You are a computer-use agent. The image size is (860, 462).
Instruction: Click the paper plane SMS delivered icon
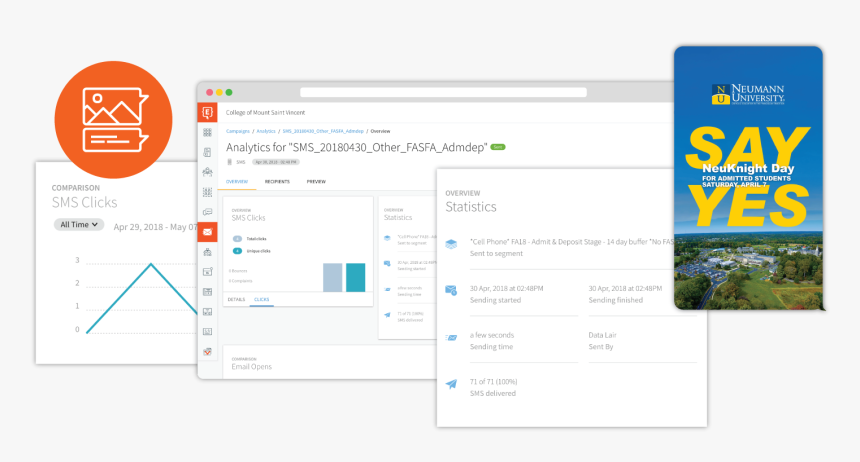[x=452, y=383]
